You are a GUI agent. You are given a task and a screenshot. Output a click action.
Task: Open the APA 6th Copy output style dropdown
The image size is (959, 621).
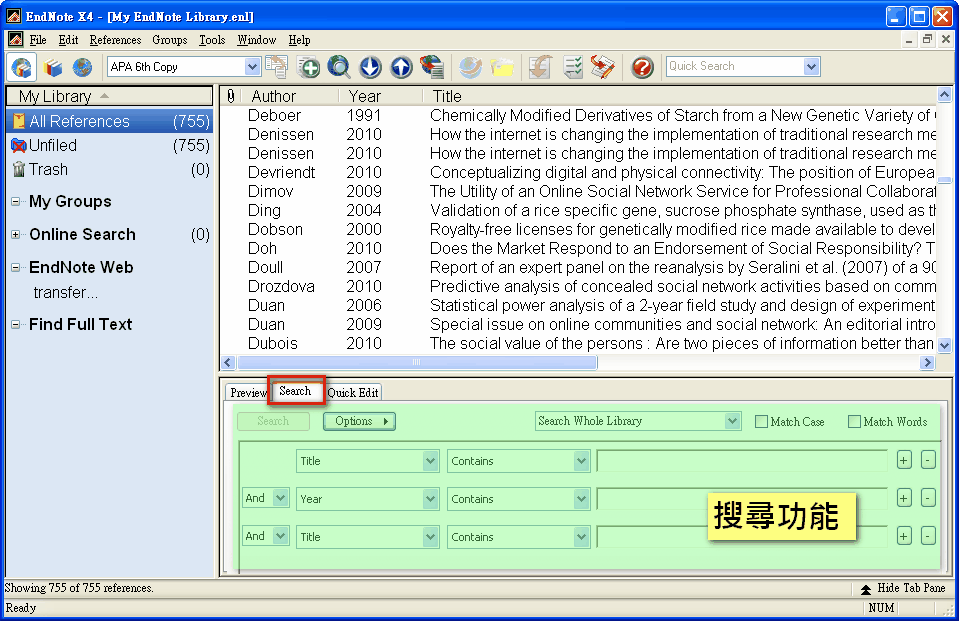pos(252,67)
